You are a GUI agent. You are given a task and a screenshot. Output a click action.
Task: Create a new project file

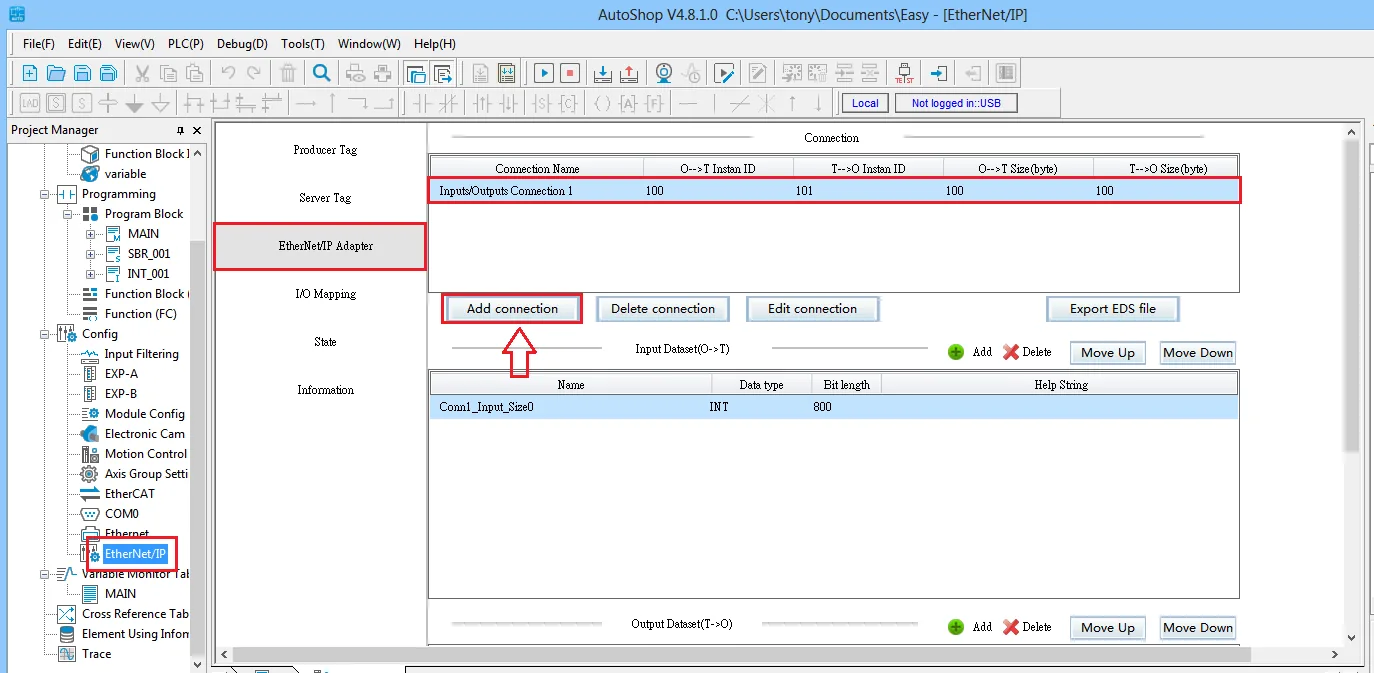point(30,73)
